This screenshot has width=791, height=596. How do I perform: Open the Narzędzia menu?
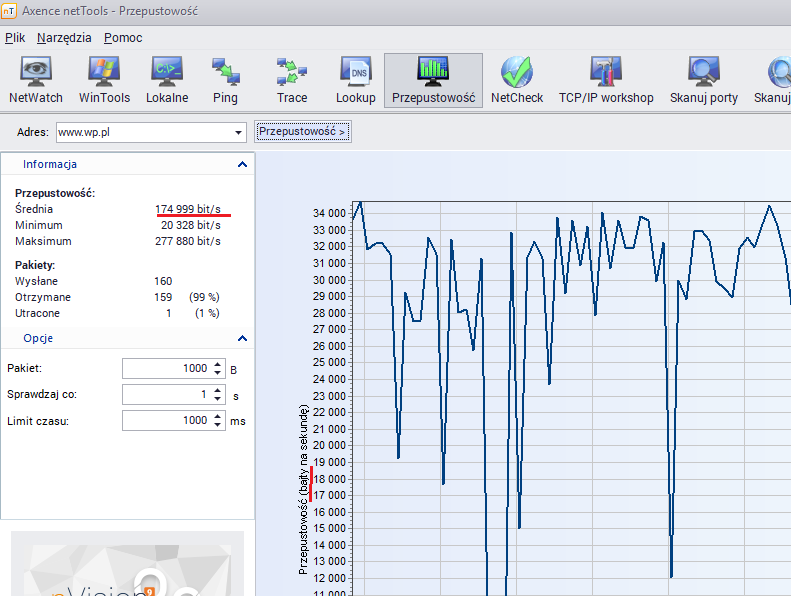[64, 38]
